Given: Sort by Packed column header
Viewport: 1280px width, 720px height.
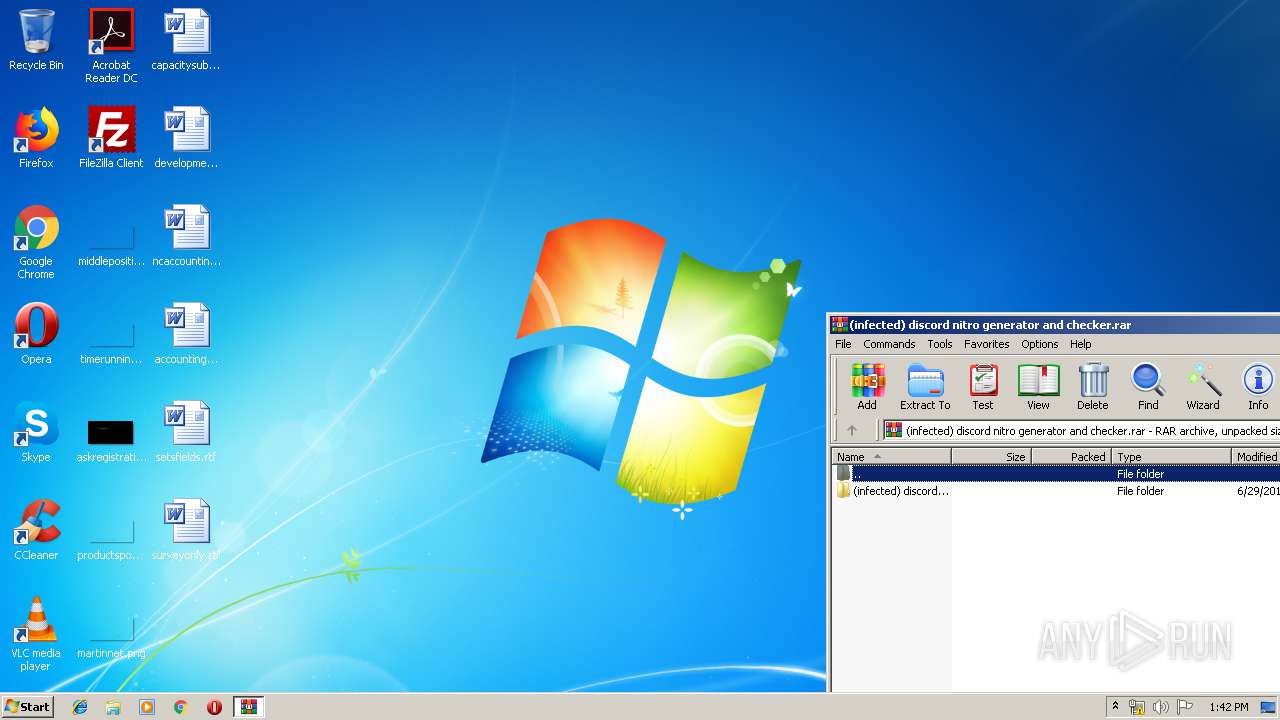Looking at the screenshot, I should 1071,457.
